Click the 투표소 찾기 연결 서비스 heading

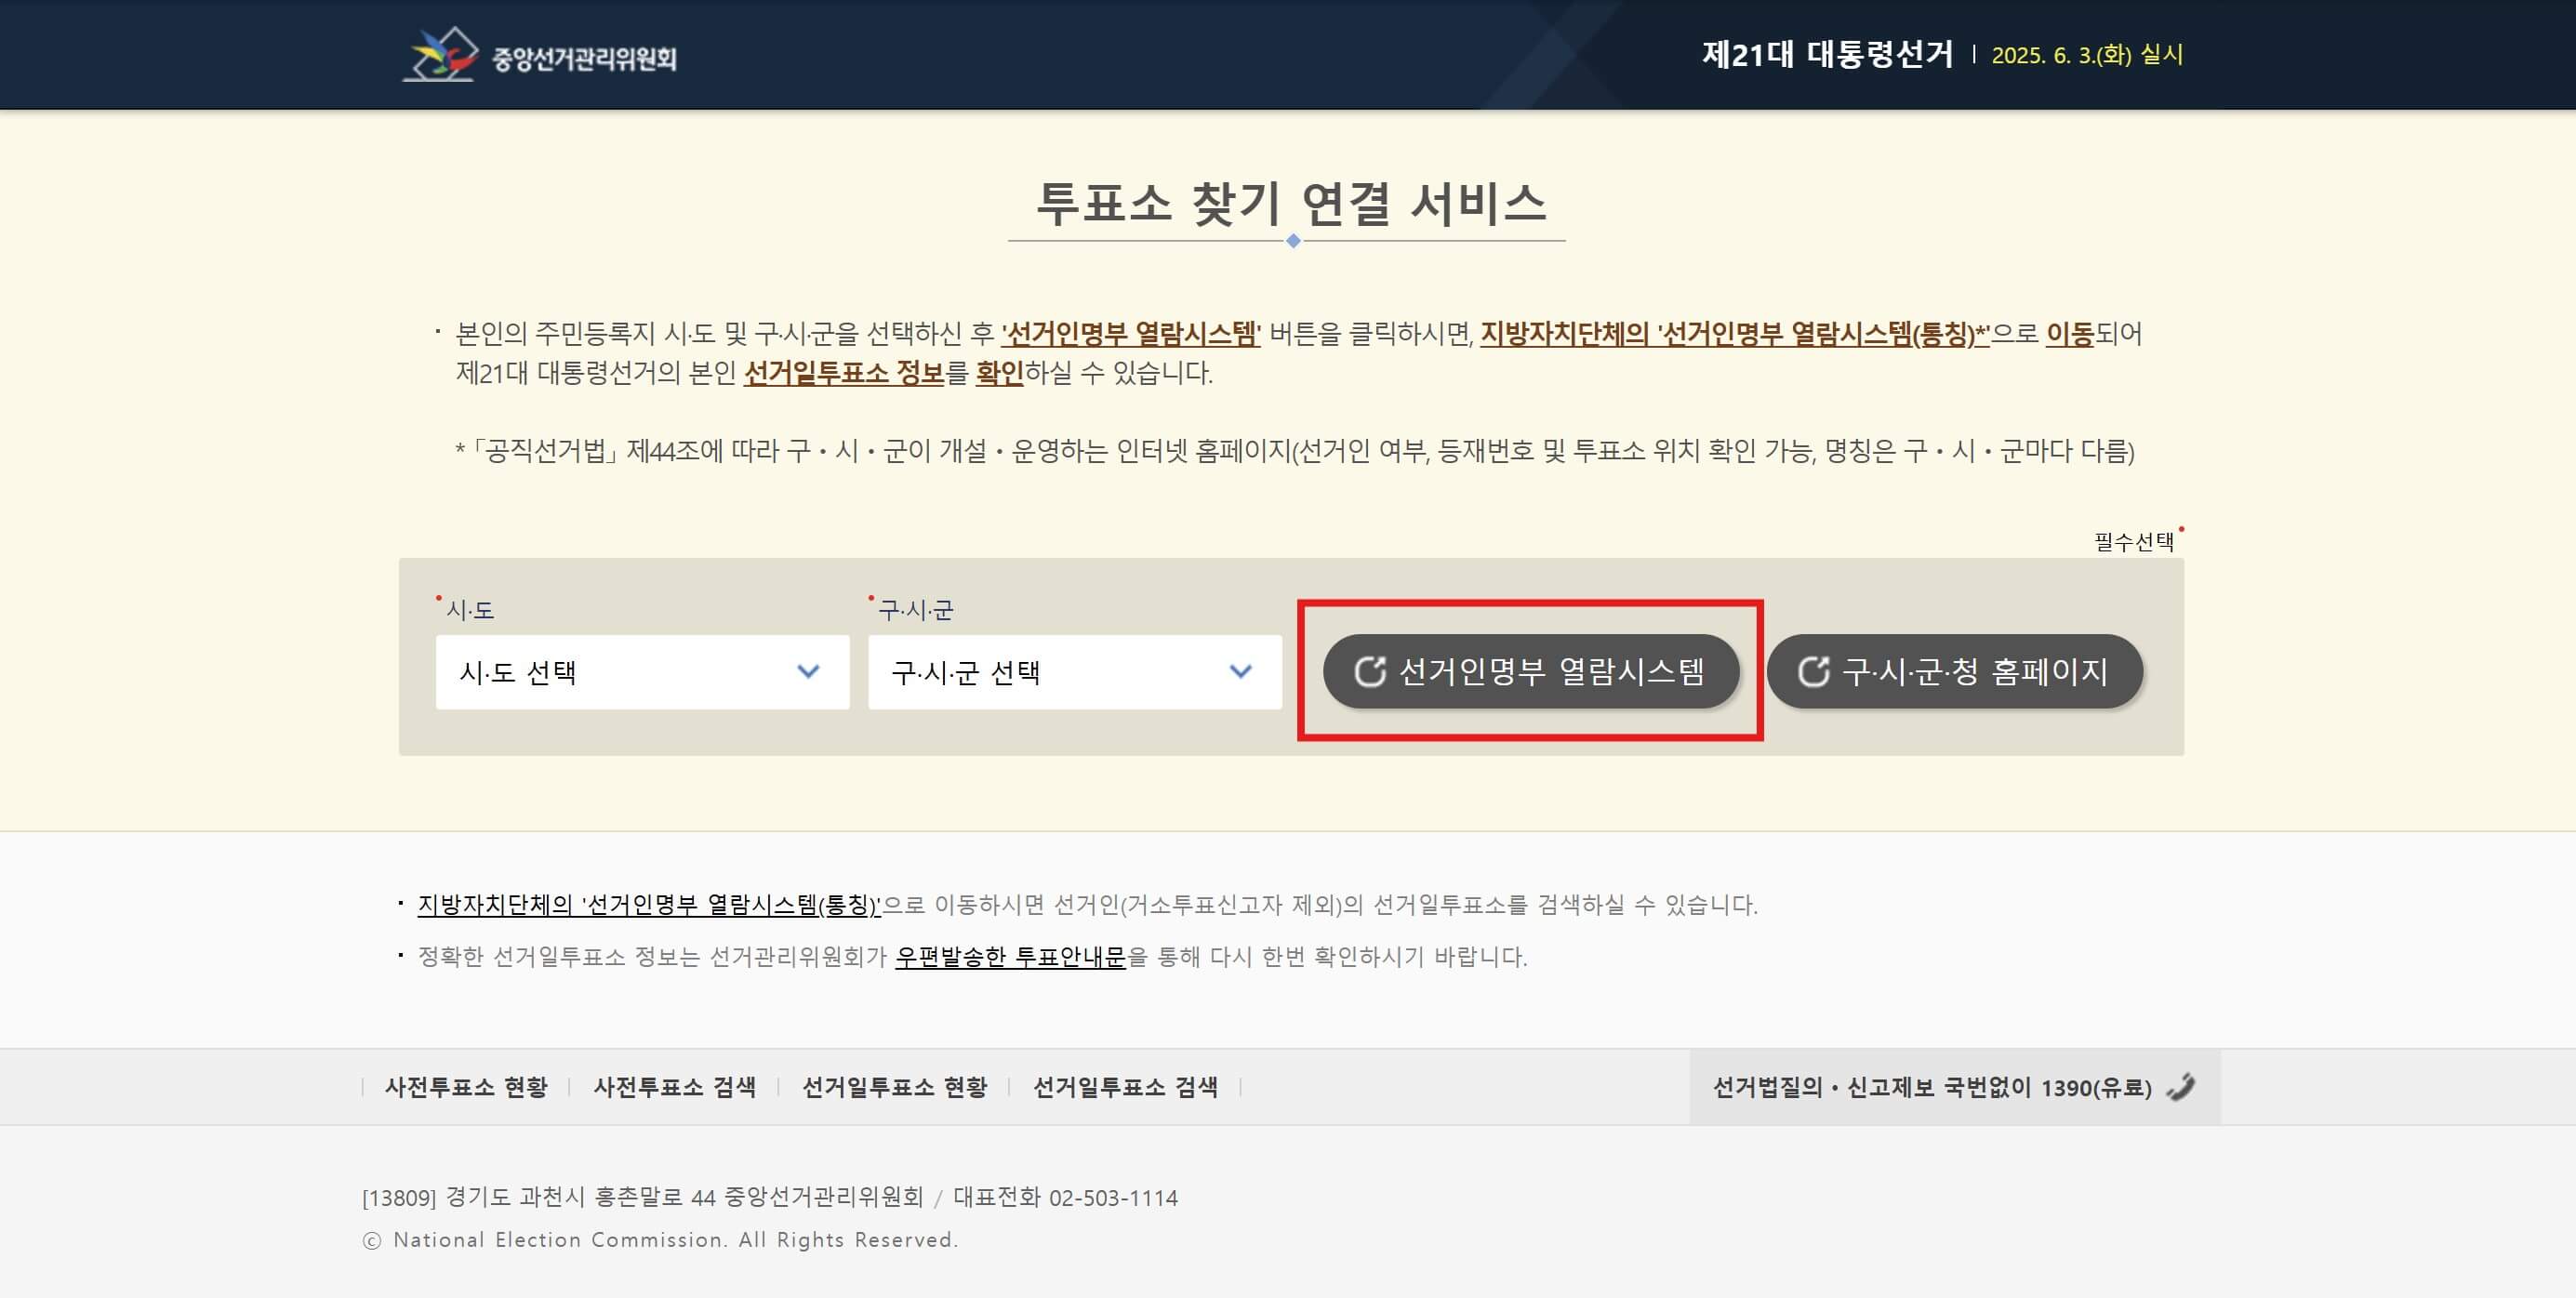click(1290, 203)
